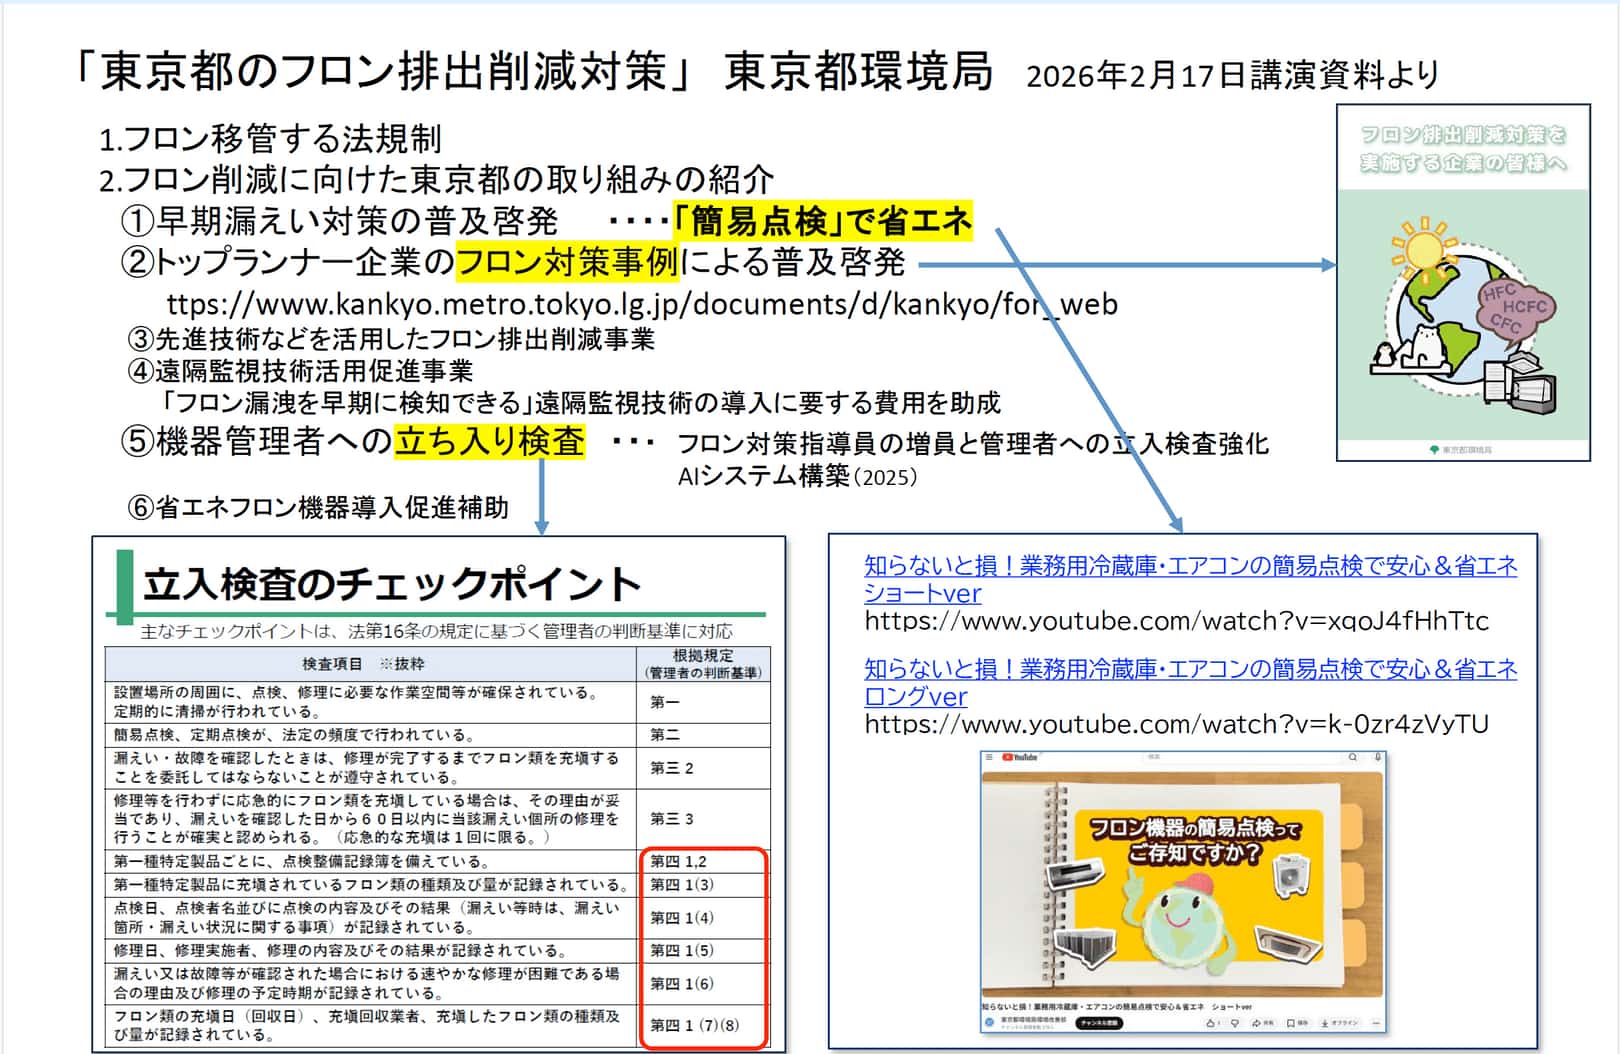Open the YouTube hamburger menu icon
Viewport: 1620px width, 1054px height.
[990, 758]
